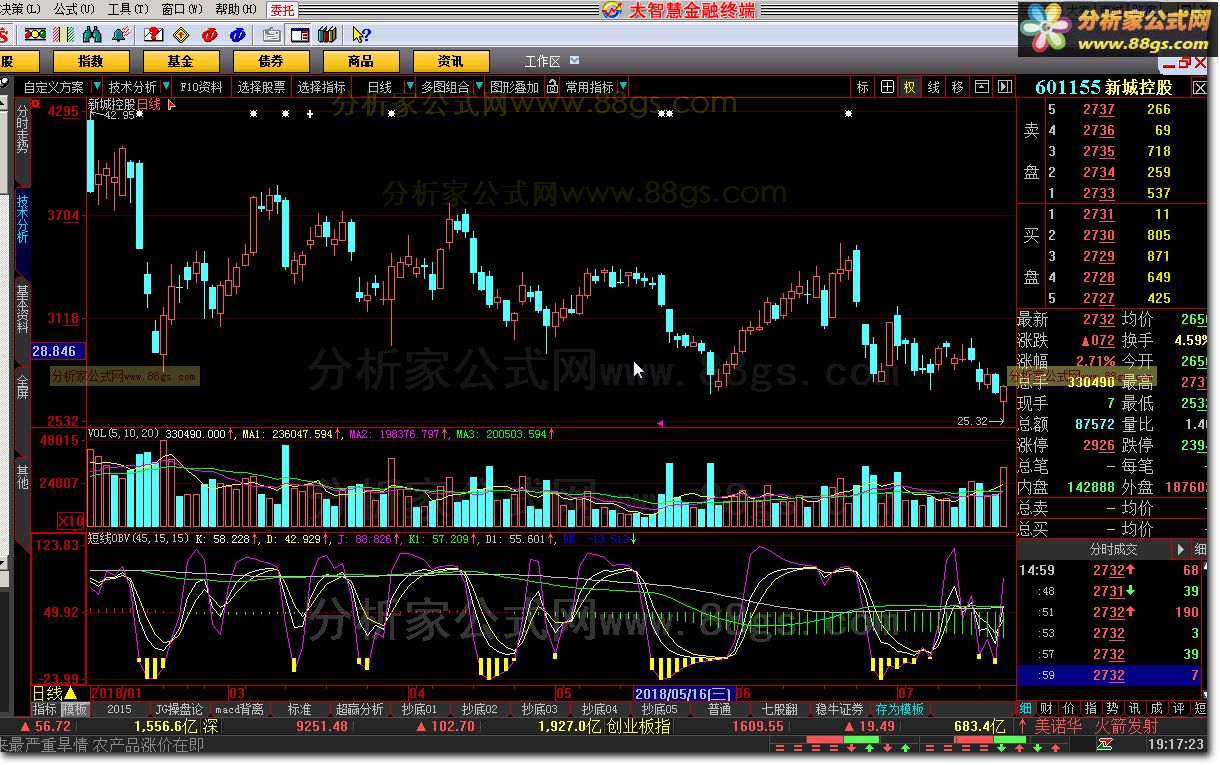This screenshot has height=765, width=1220.
Task: Click the context help cursor icon
Action: click(x=360, y=35)
